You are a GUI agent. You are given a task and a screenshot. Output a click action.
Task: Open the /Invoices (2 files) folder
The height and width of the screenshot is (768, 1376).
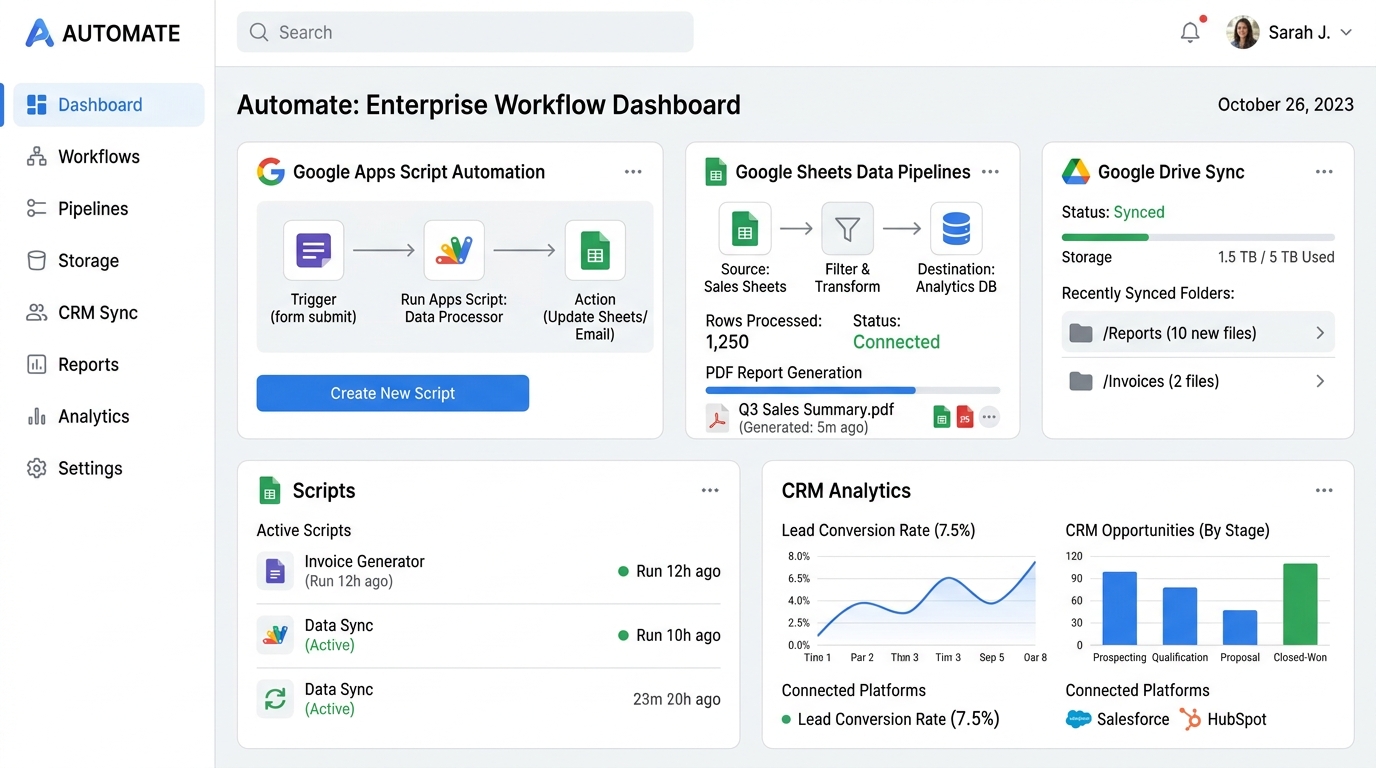(1198, 381)
